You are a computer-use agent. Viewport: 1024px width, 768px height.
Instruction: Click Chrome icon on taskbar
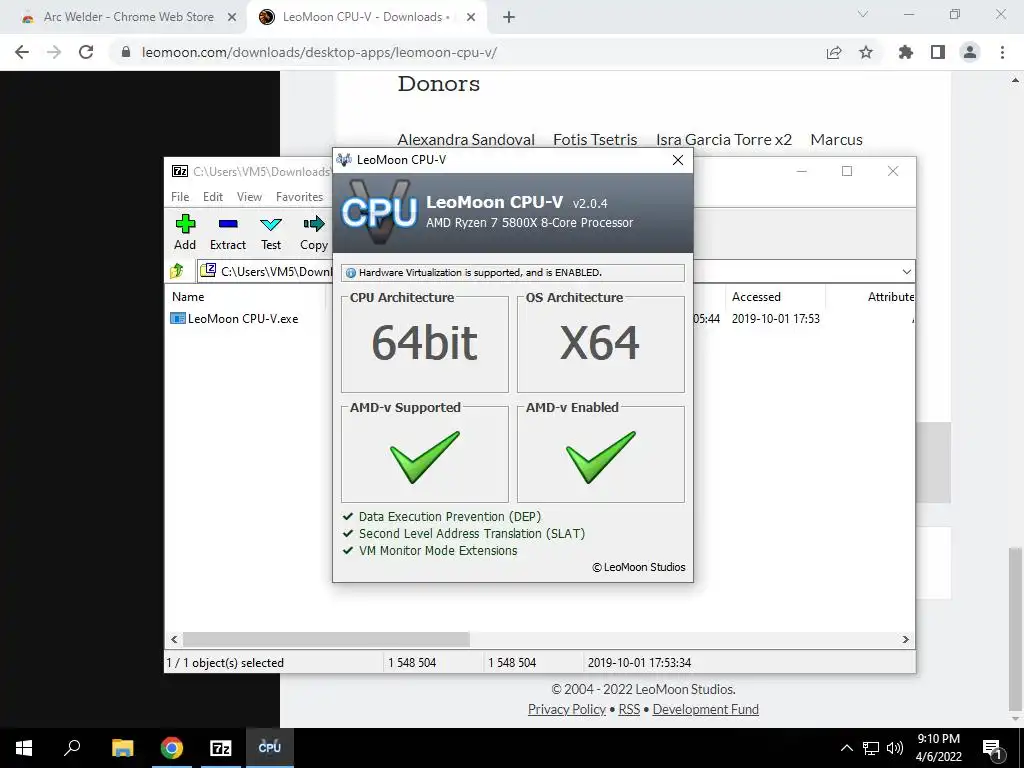point(172,748)
